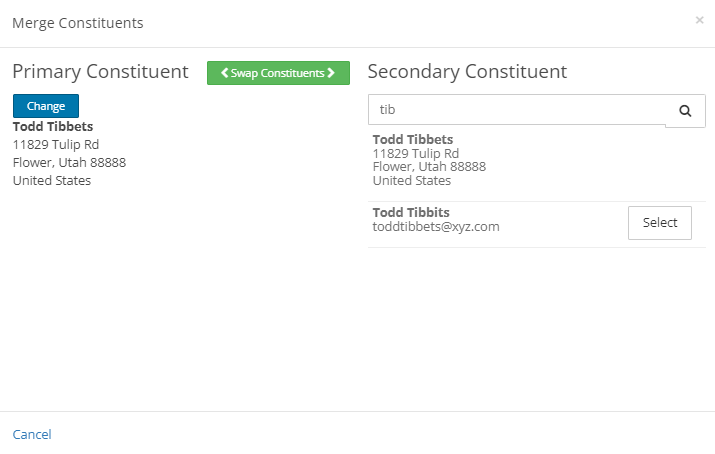Click the Secondary Constituent heading
The height and width of the screenshot is (454, 715).
(x=467, y=72)
